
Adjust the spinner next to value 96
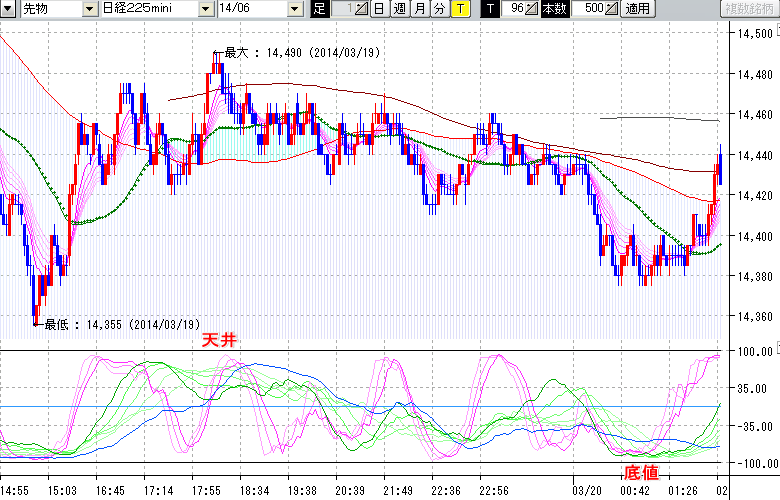[533, 9]
